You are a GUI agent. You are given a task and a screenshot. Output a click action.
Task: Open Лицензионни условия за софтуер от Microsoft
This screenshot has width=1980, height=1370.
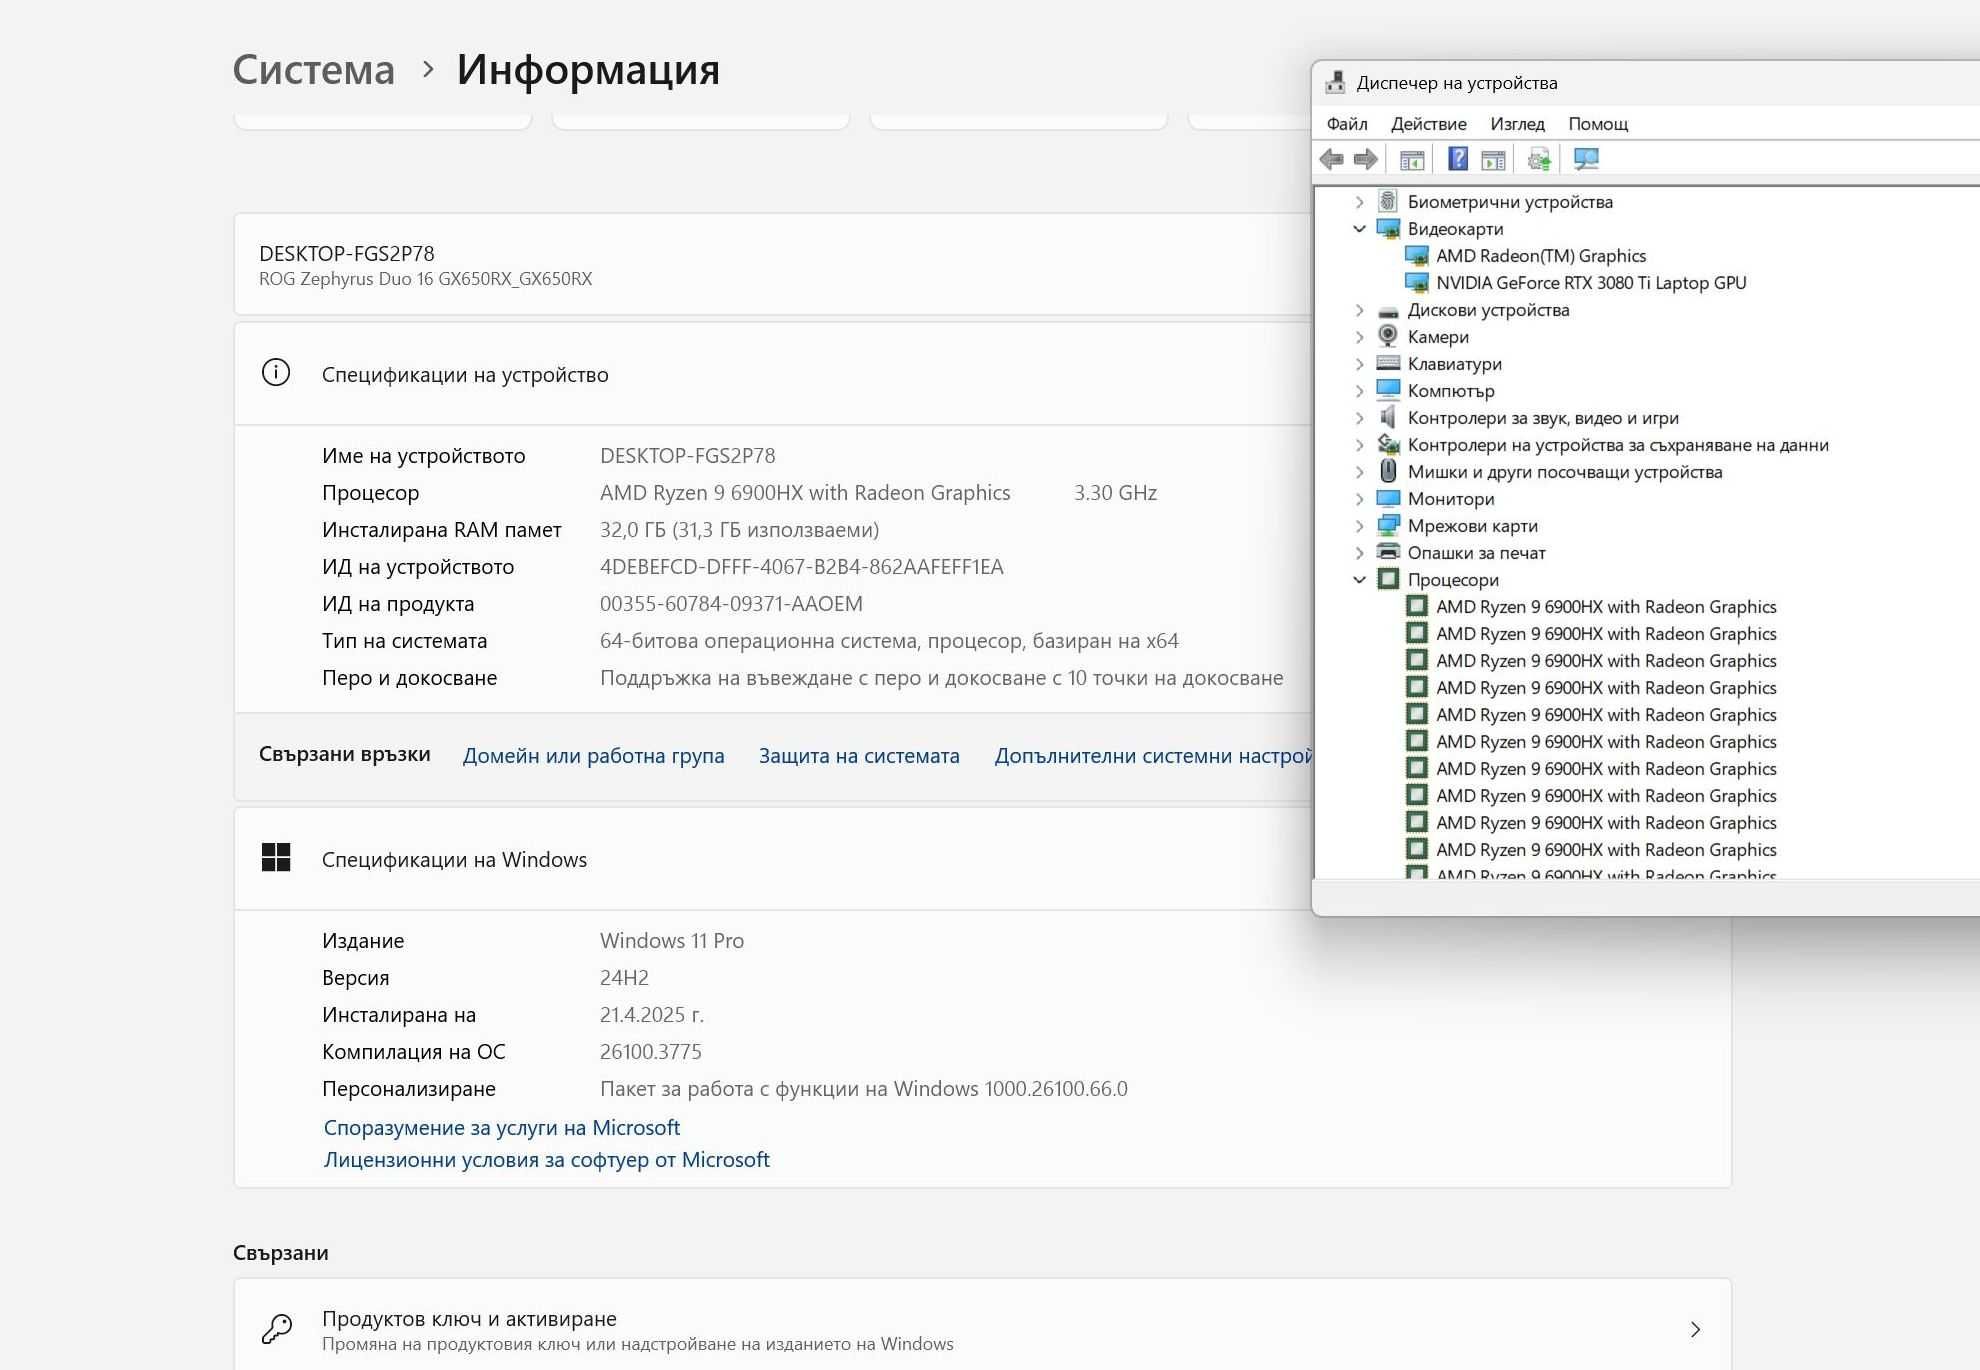coord(546,1159)
